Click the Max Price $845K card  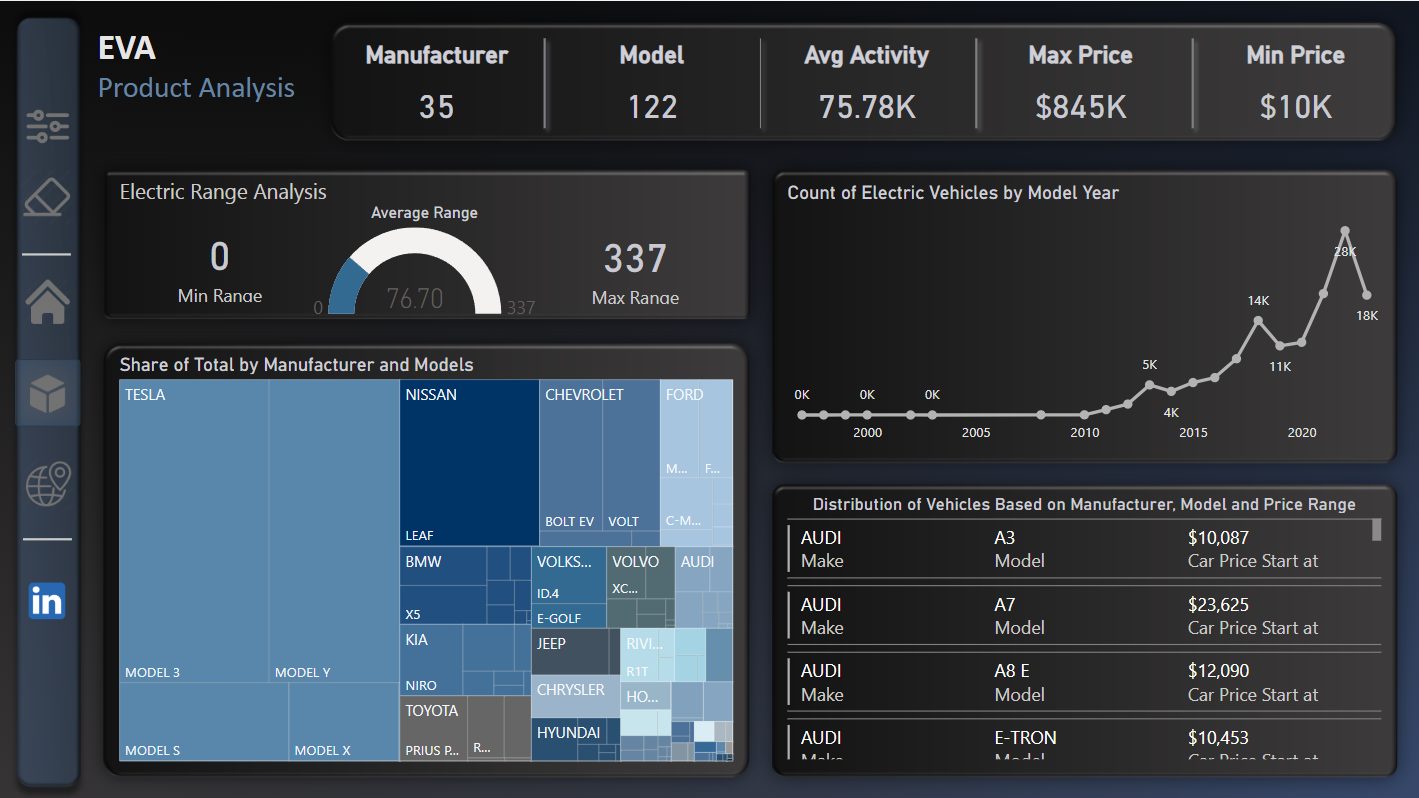pyautogui.click(x=1080, y=81)
